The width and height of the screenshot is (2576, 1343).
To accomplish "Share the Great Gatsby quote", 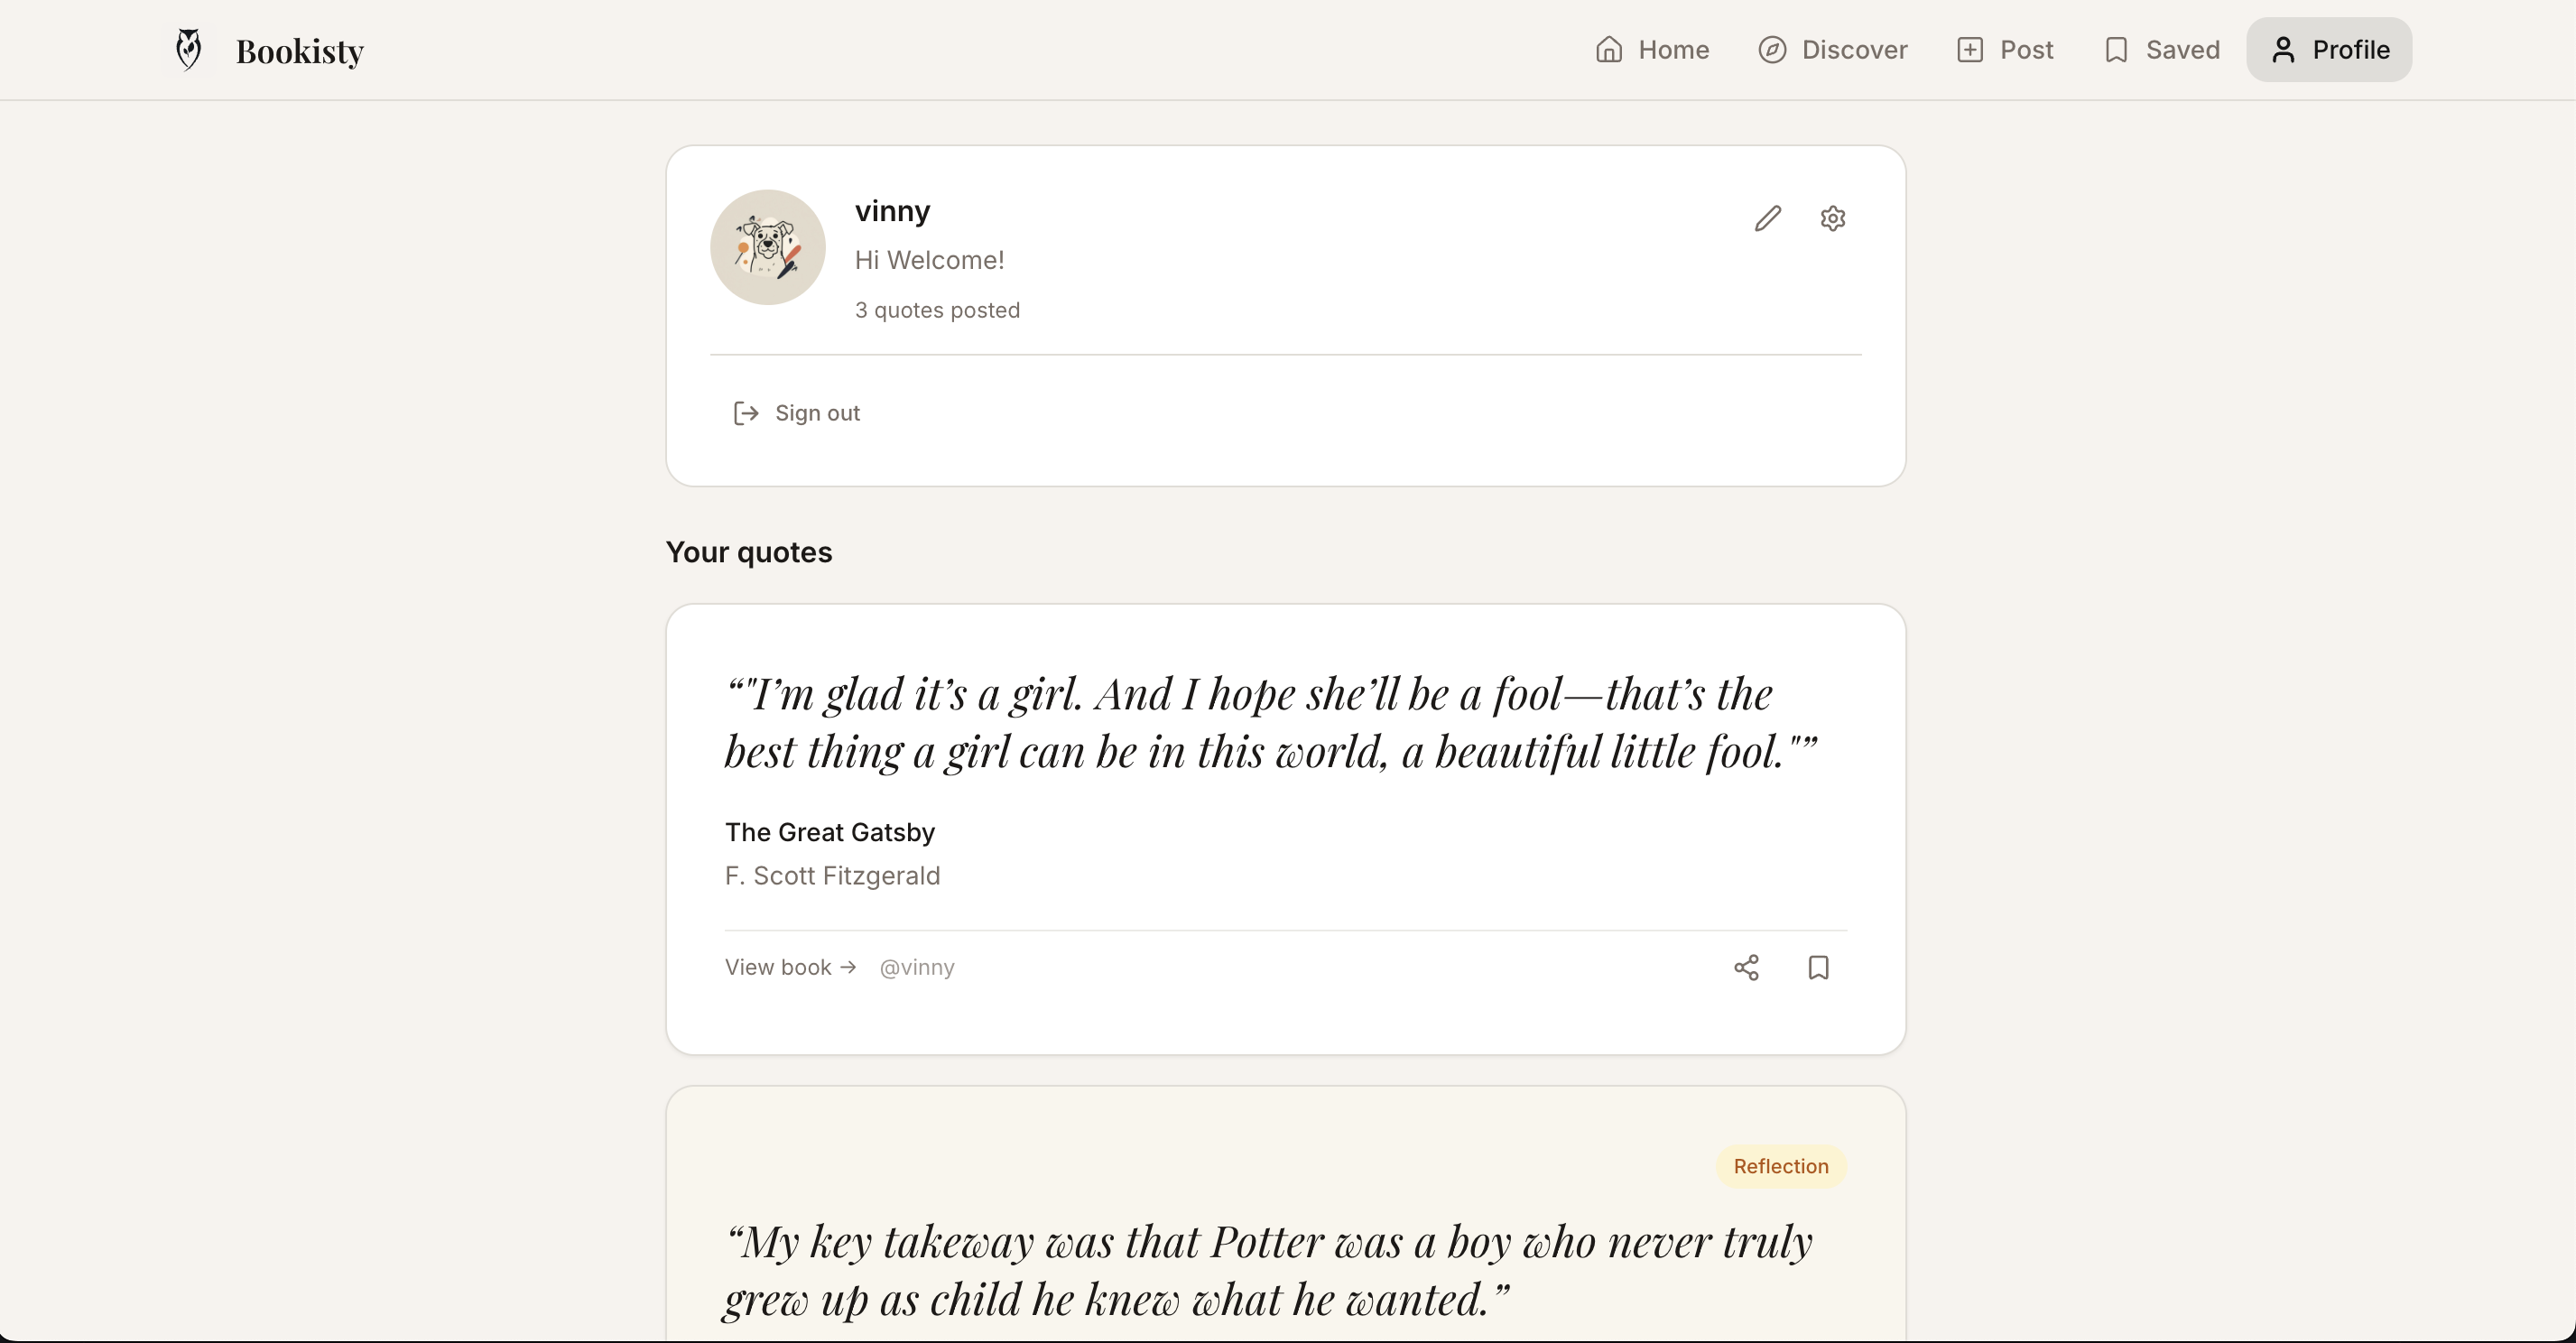I will pos(1747,967).
